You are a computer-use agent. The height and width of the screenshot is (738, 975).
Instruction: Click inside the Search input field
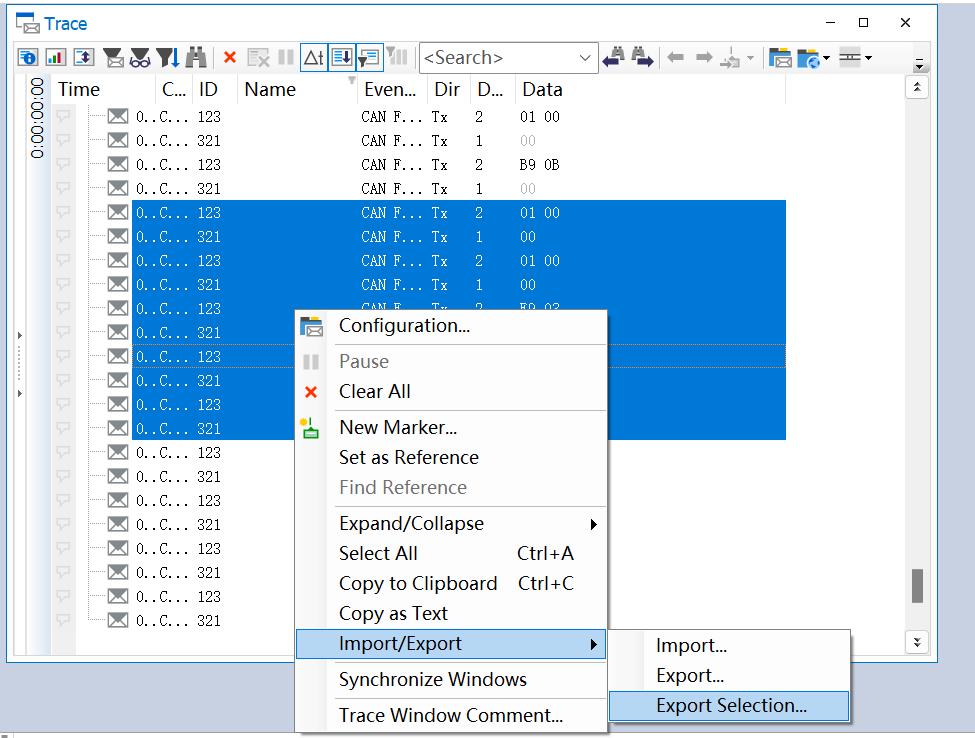coord(495,58)
